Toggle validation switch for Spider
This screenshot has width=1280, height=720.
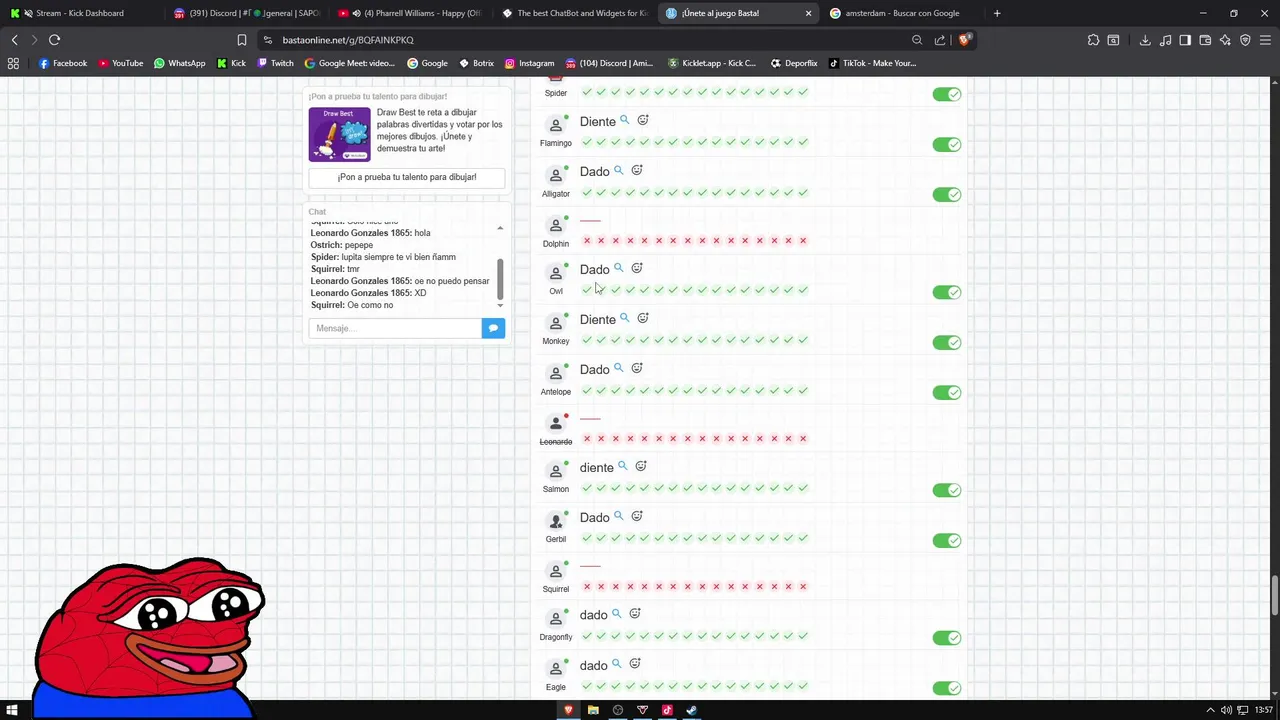pos(946,94)
